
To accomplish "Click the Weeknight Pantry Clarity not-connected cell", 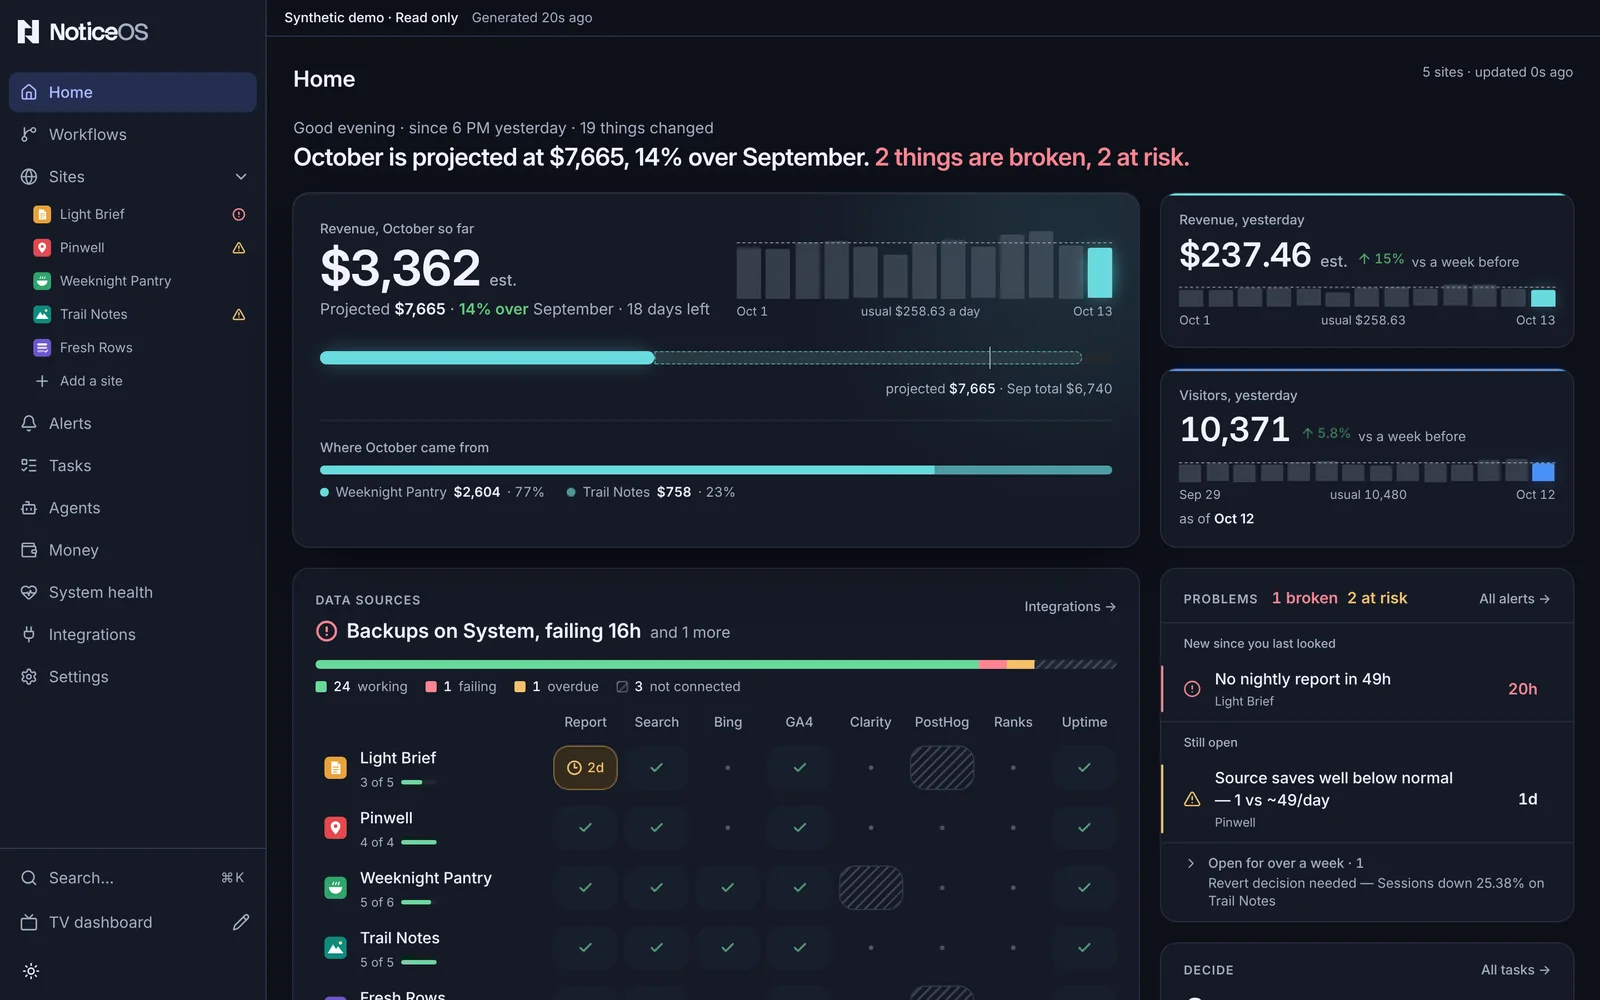I will (x=871, y=888).
